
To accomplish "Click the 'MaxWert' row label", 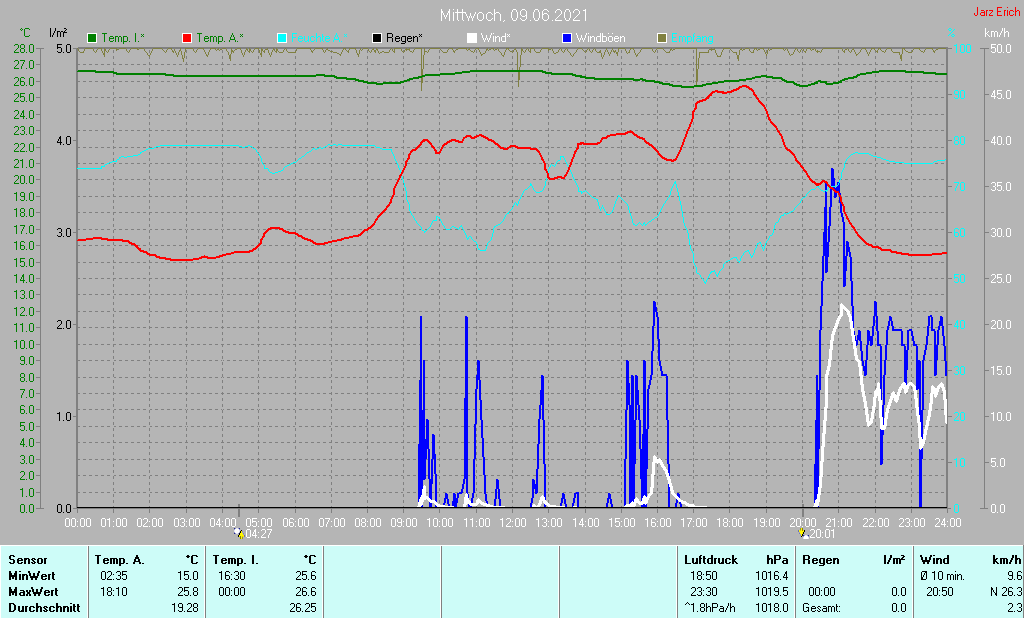I will (33, 592).
